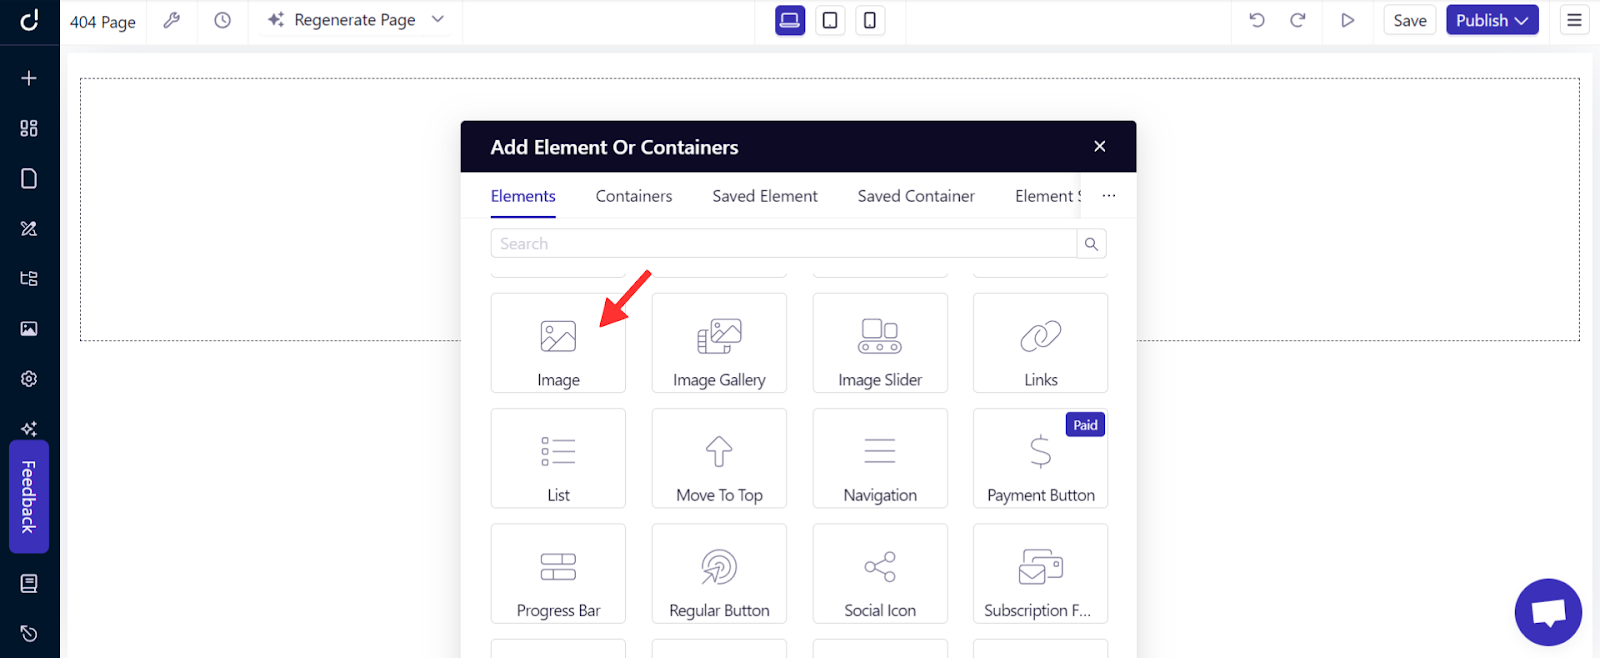
Task: Add a Navigation element
Action: click(x=880, y=458)
